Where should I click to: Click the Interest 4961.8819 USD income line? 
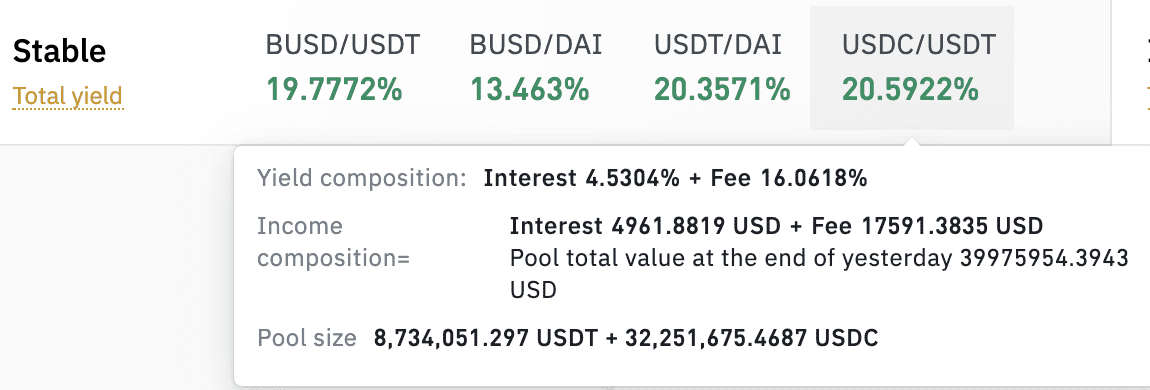(x=776, y=226)
